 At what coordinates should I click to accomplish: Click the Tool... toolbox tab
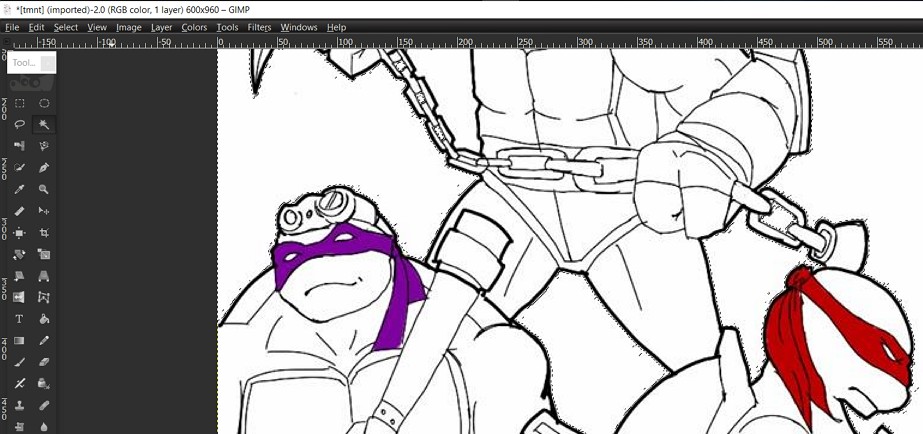coord(24,63)
